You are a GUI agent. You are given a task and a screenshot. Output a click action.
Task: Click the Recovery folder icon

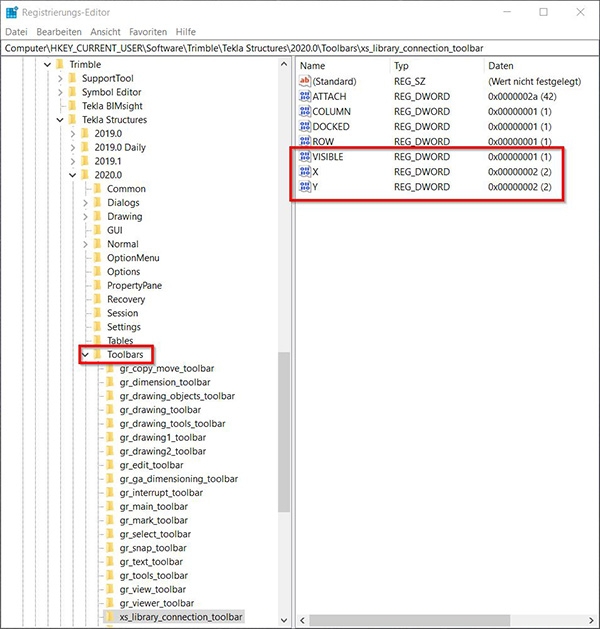[97, 299]
